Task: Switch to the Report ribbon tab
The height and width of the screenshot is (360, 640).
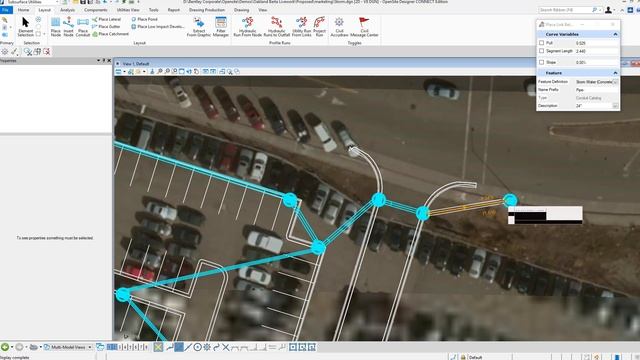Action: point(173,10)
